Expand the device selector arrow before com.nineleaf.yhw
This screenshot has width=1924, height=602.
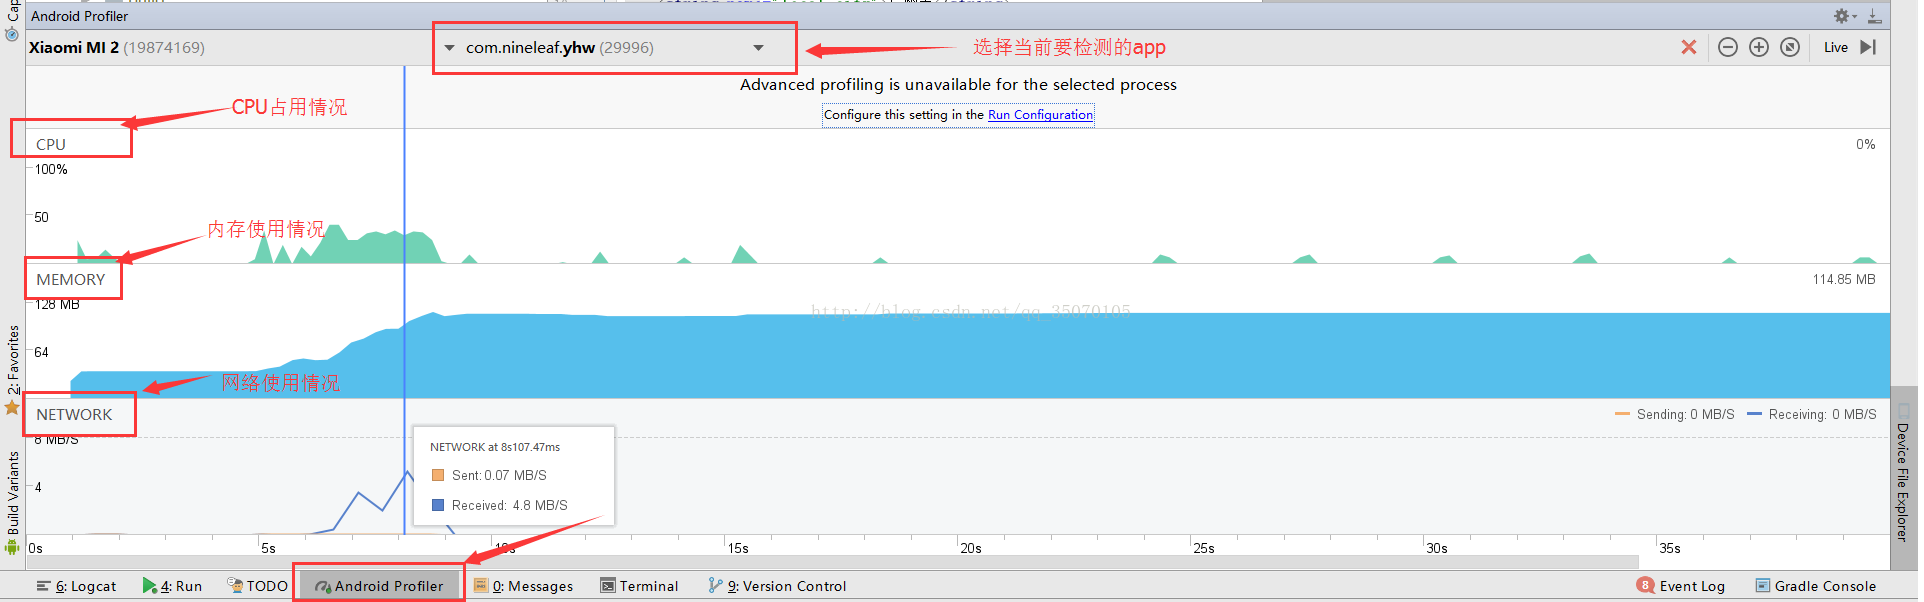coord(449,48)
